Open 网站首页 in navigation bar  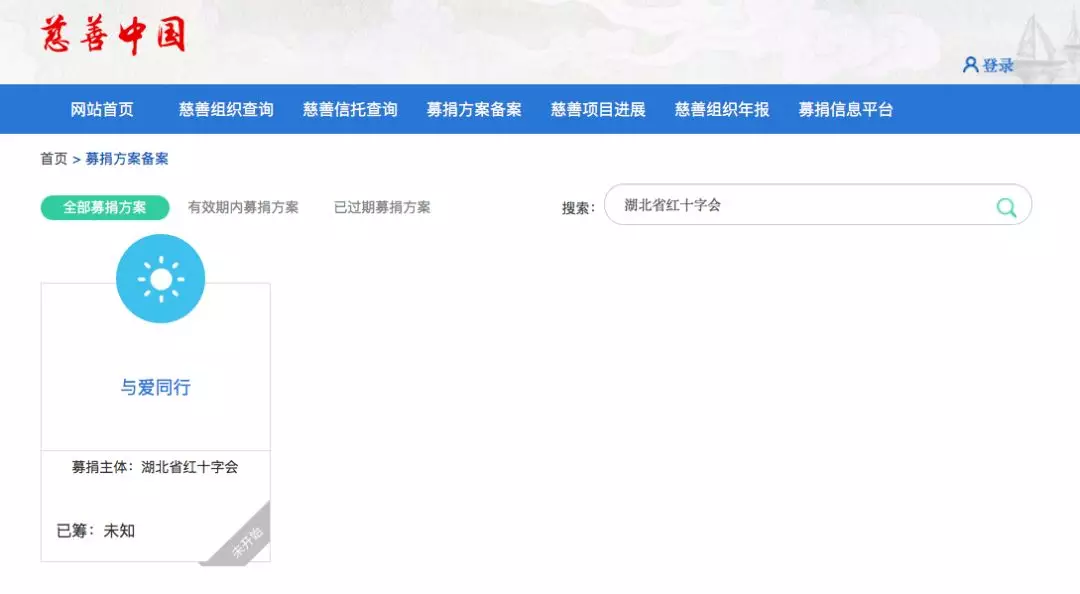tap(102, 110)
